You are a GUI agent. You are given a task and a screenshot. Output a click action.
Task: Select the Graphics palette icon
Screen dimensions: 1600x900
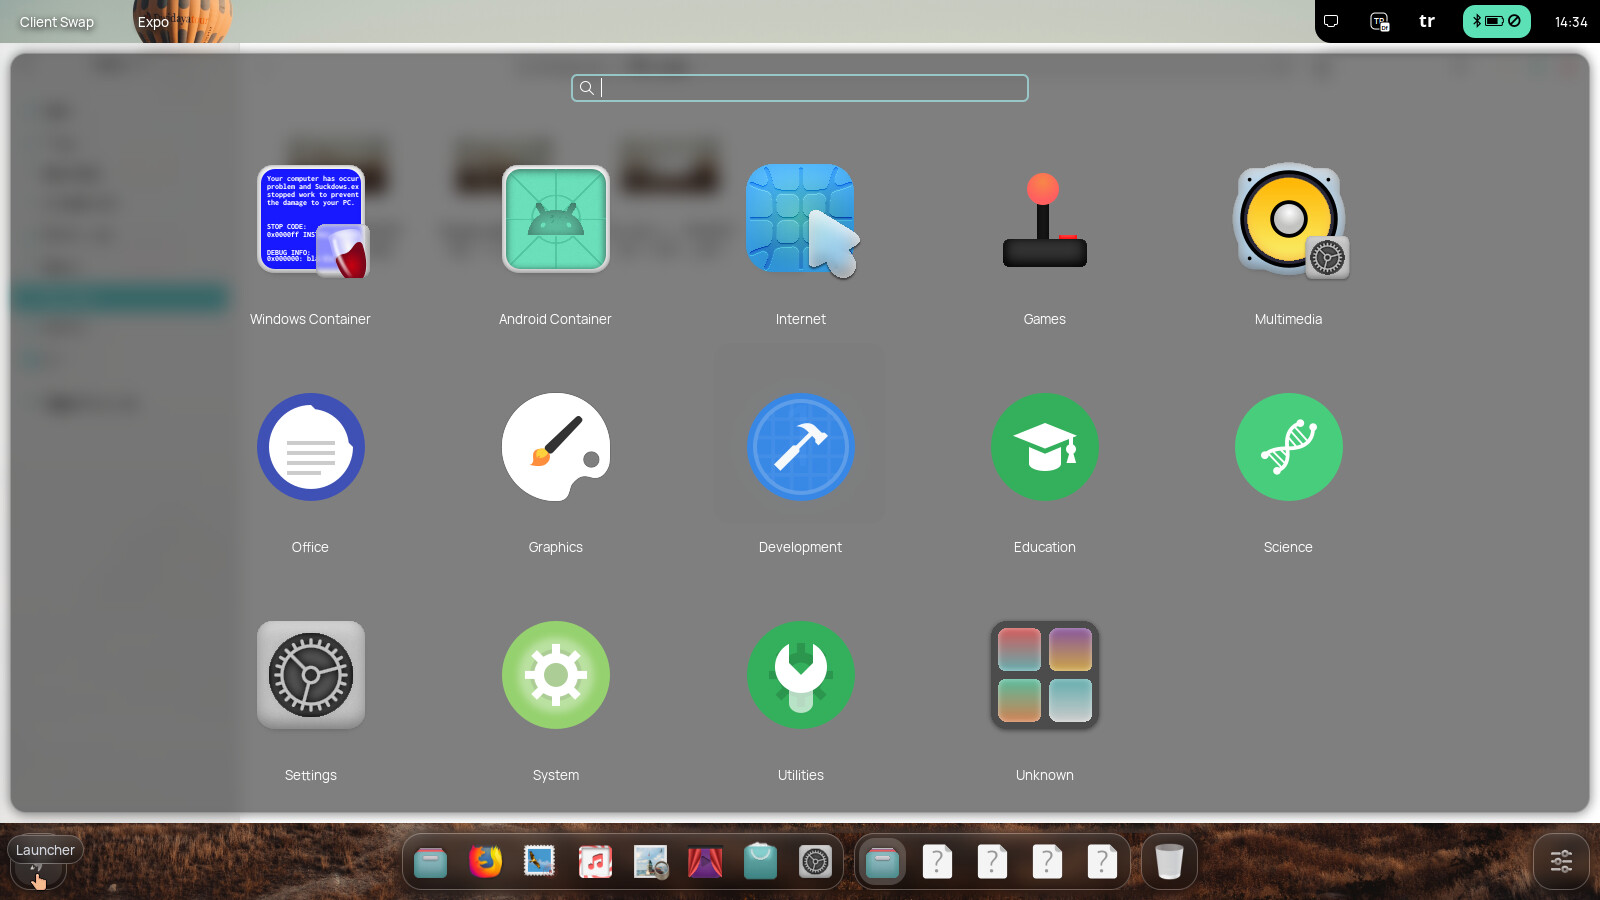(x=555, y=447)
